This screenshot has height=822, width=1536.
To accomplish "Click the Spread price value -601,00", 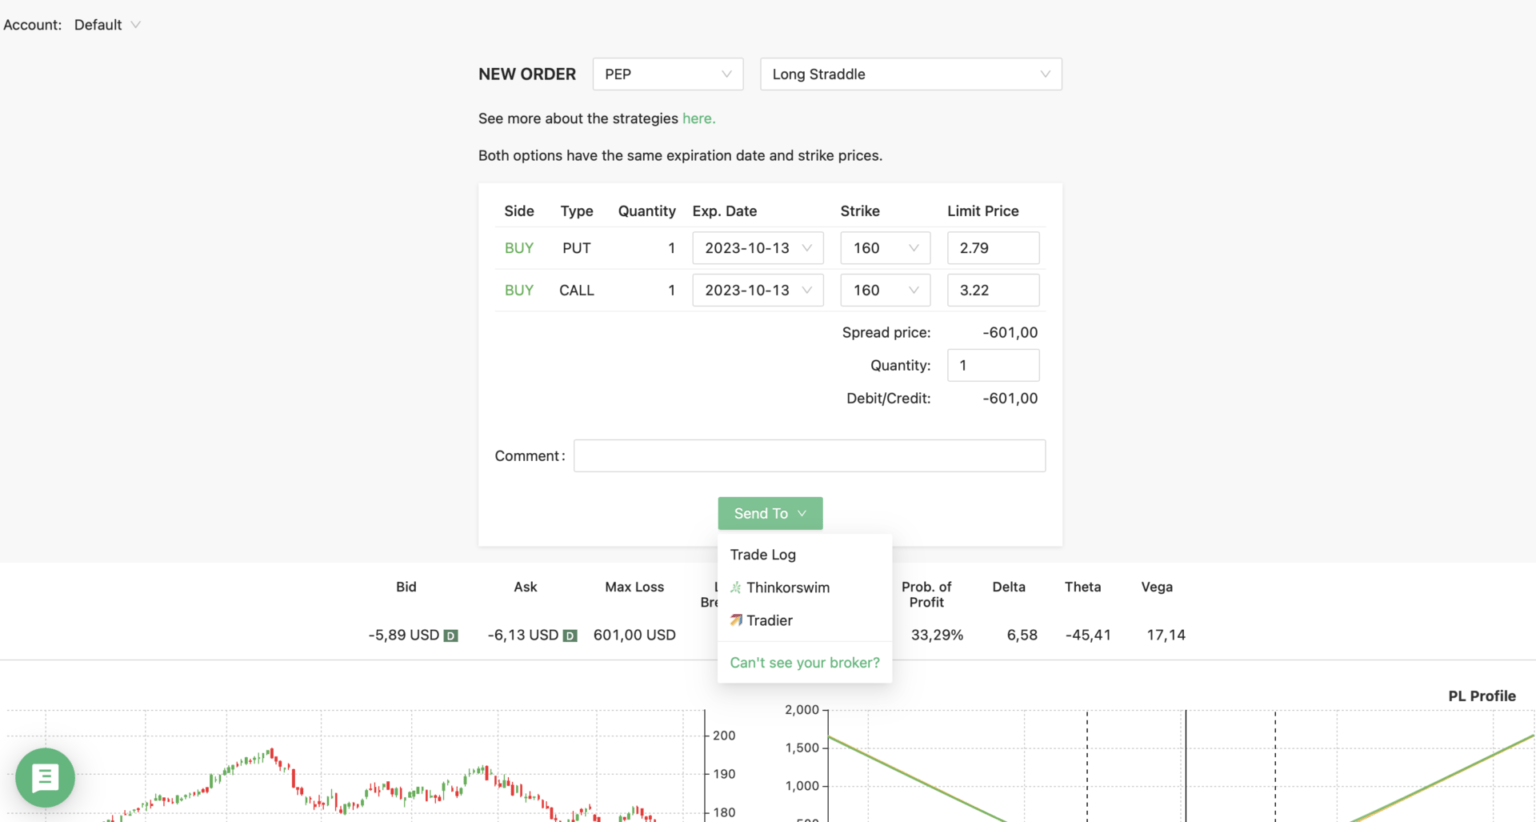I will pos(1010,332).
